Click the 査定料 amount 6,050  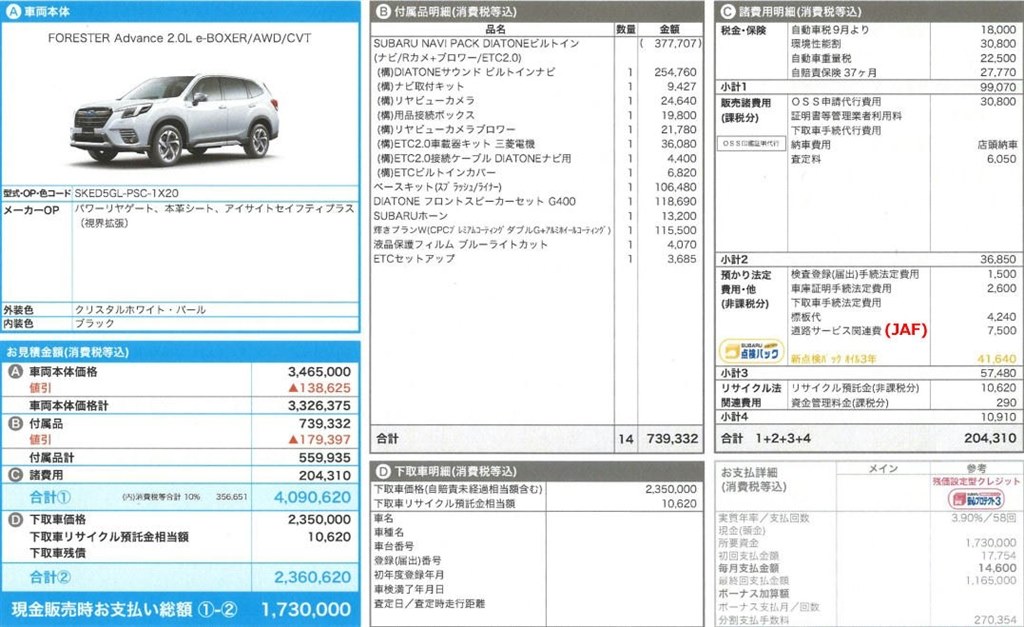(x=1002, y=159)
